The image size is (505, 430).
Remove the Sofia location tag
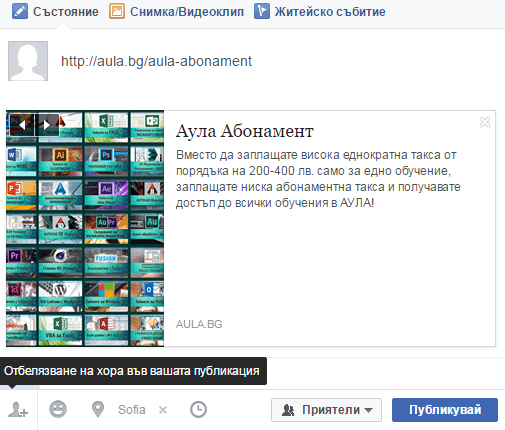tap(163, 410)
